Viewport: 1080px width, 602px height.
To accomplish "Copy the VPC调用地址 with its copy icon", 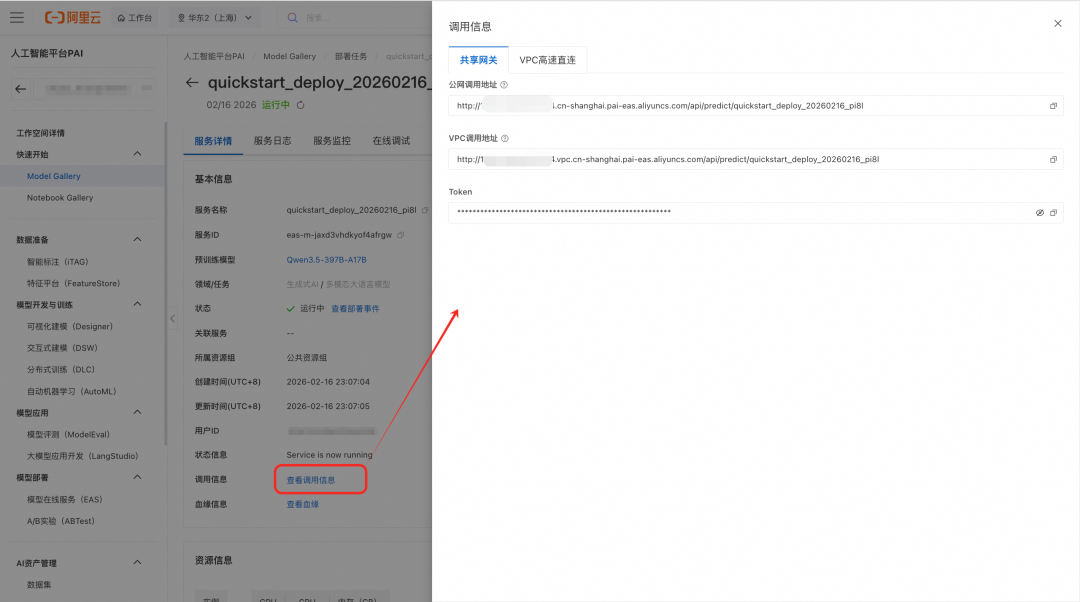I will point(1052,158).
